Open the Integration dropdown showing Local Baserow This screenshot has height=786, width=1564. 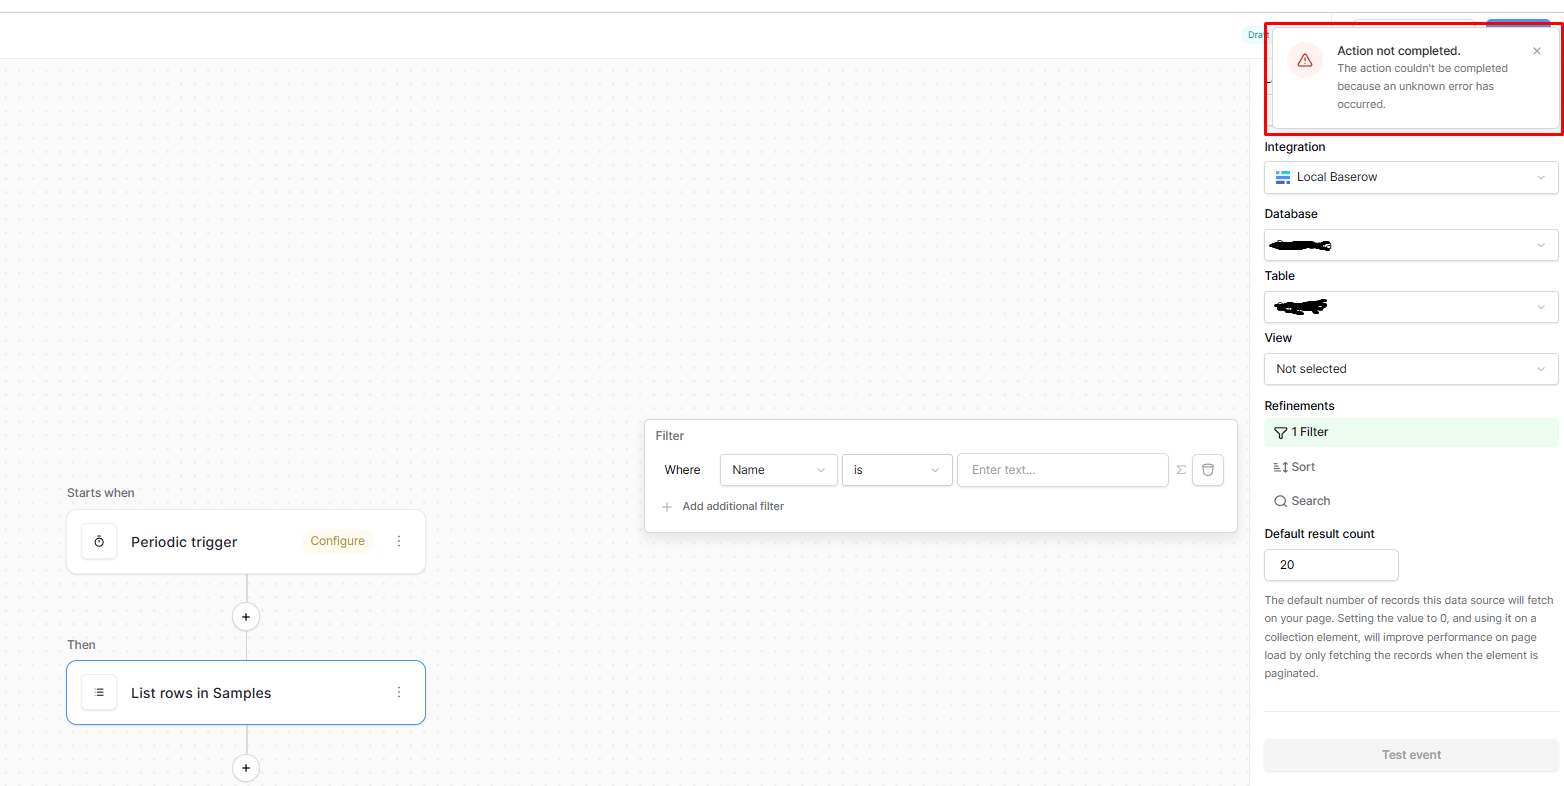(1410, 177)
